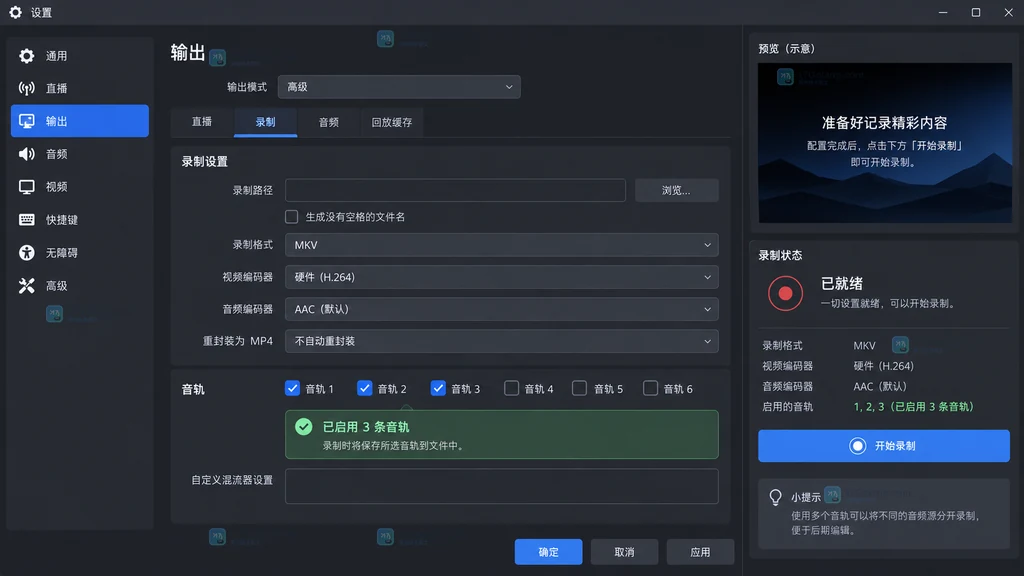Click the preview thumbnail image
The image size is (1024, 576).
885,143
